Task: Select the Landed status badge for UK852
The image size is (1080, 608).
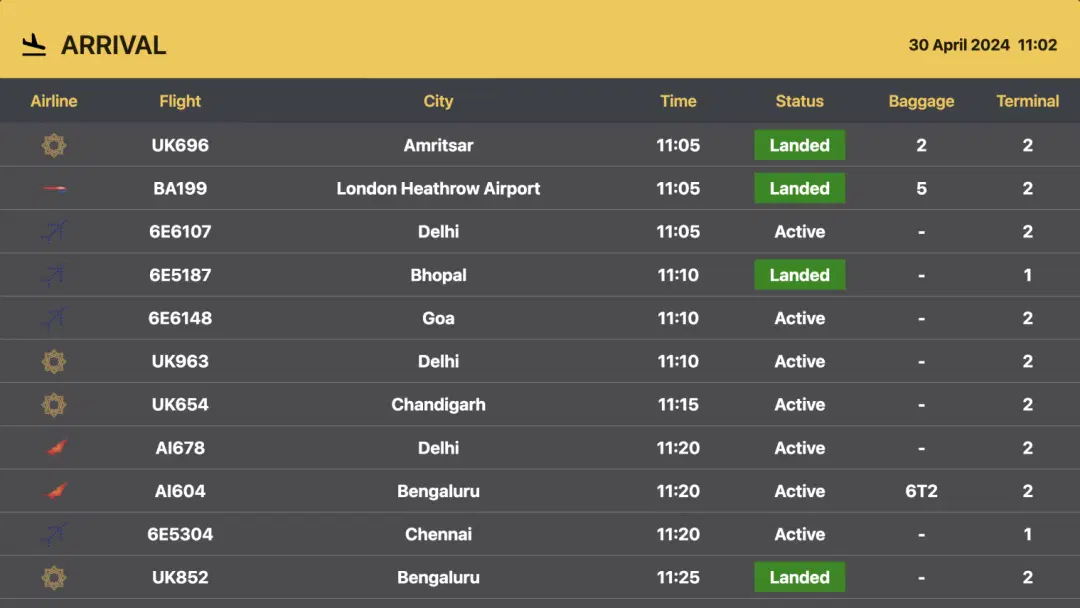Action: (x=799, y=577)
